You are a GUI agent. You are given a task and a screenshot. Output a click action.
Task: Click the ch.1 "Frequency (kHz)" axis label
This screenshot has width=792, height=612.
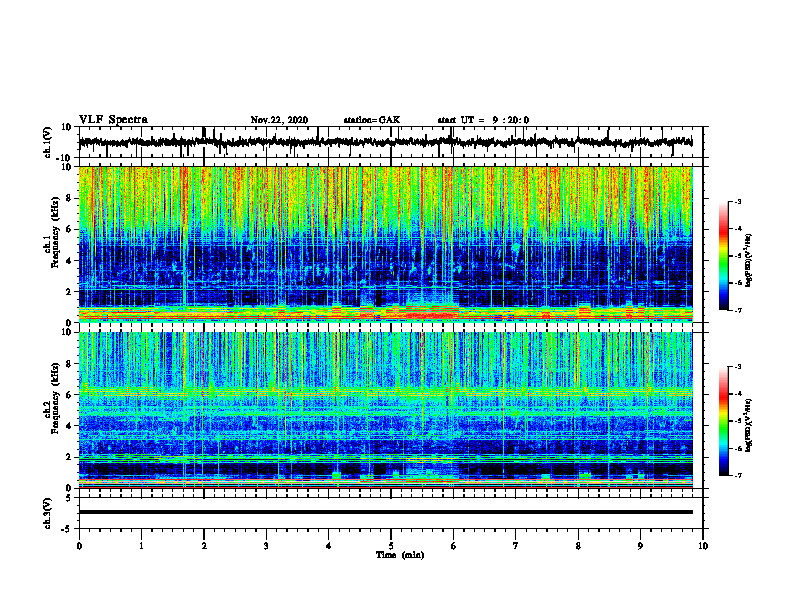tap(56, 233)
